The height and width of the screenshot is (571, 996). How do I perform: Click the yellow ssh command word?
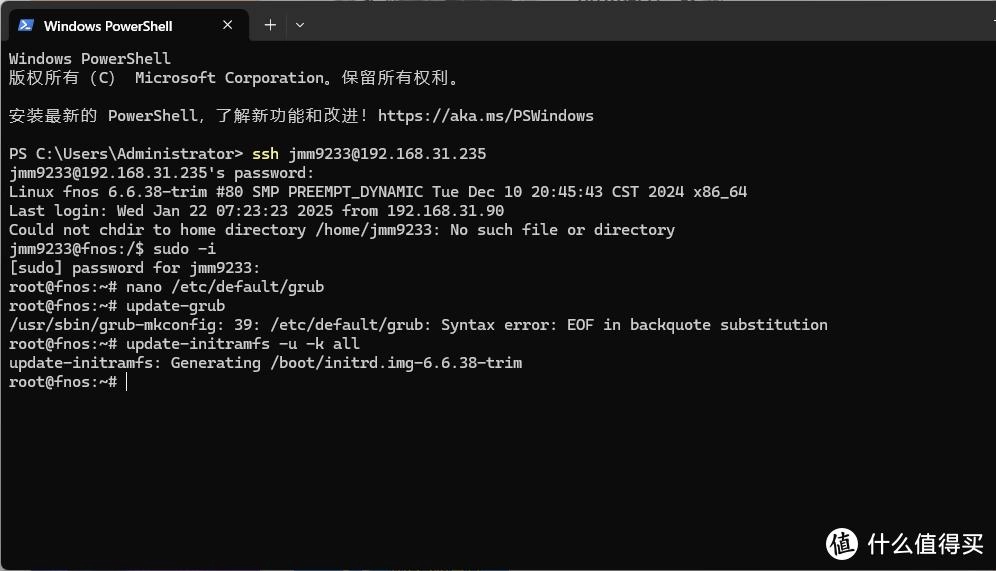point(266,154)
